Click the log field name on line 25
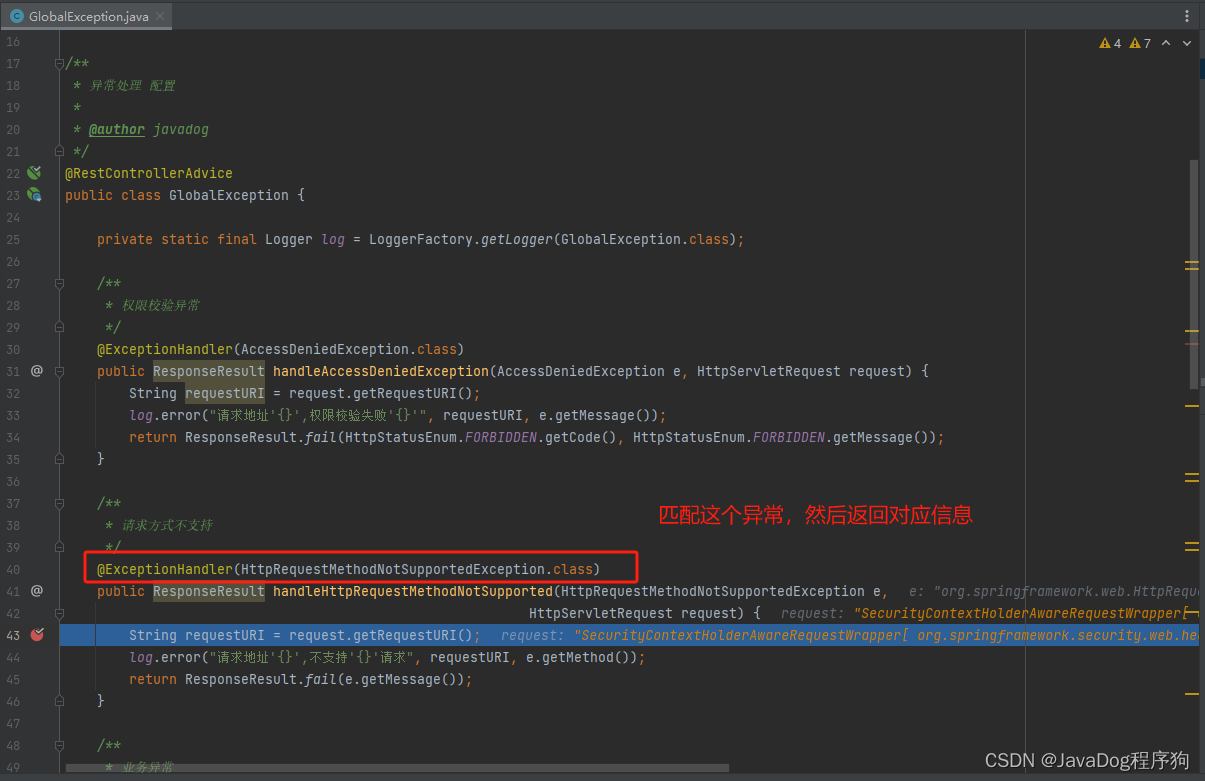Image resolution: width=1205 pixels, height=781 pixels. click(333, 239)
